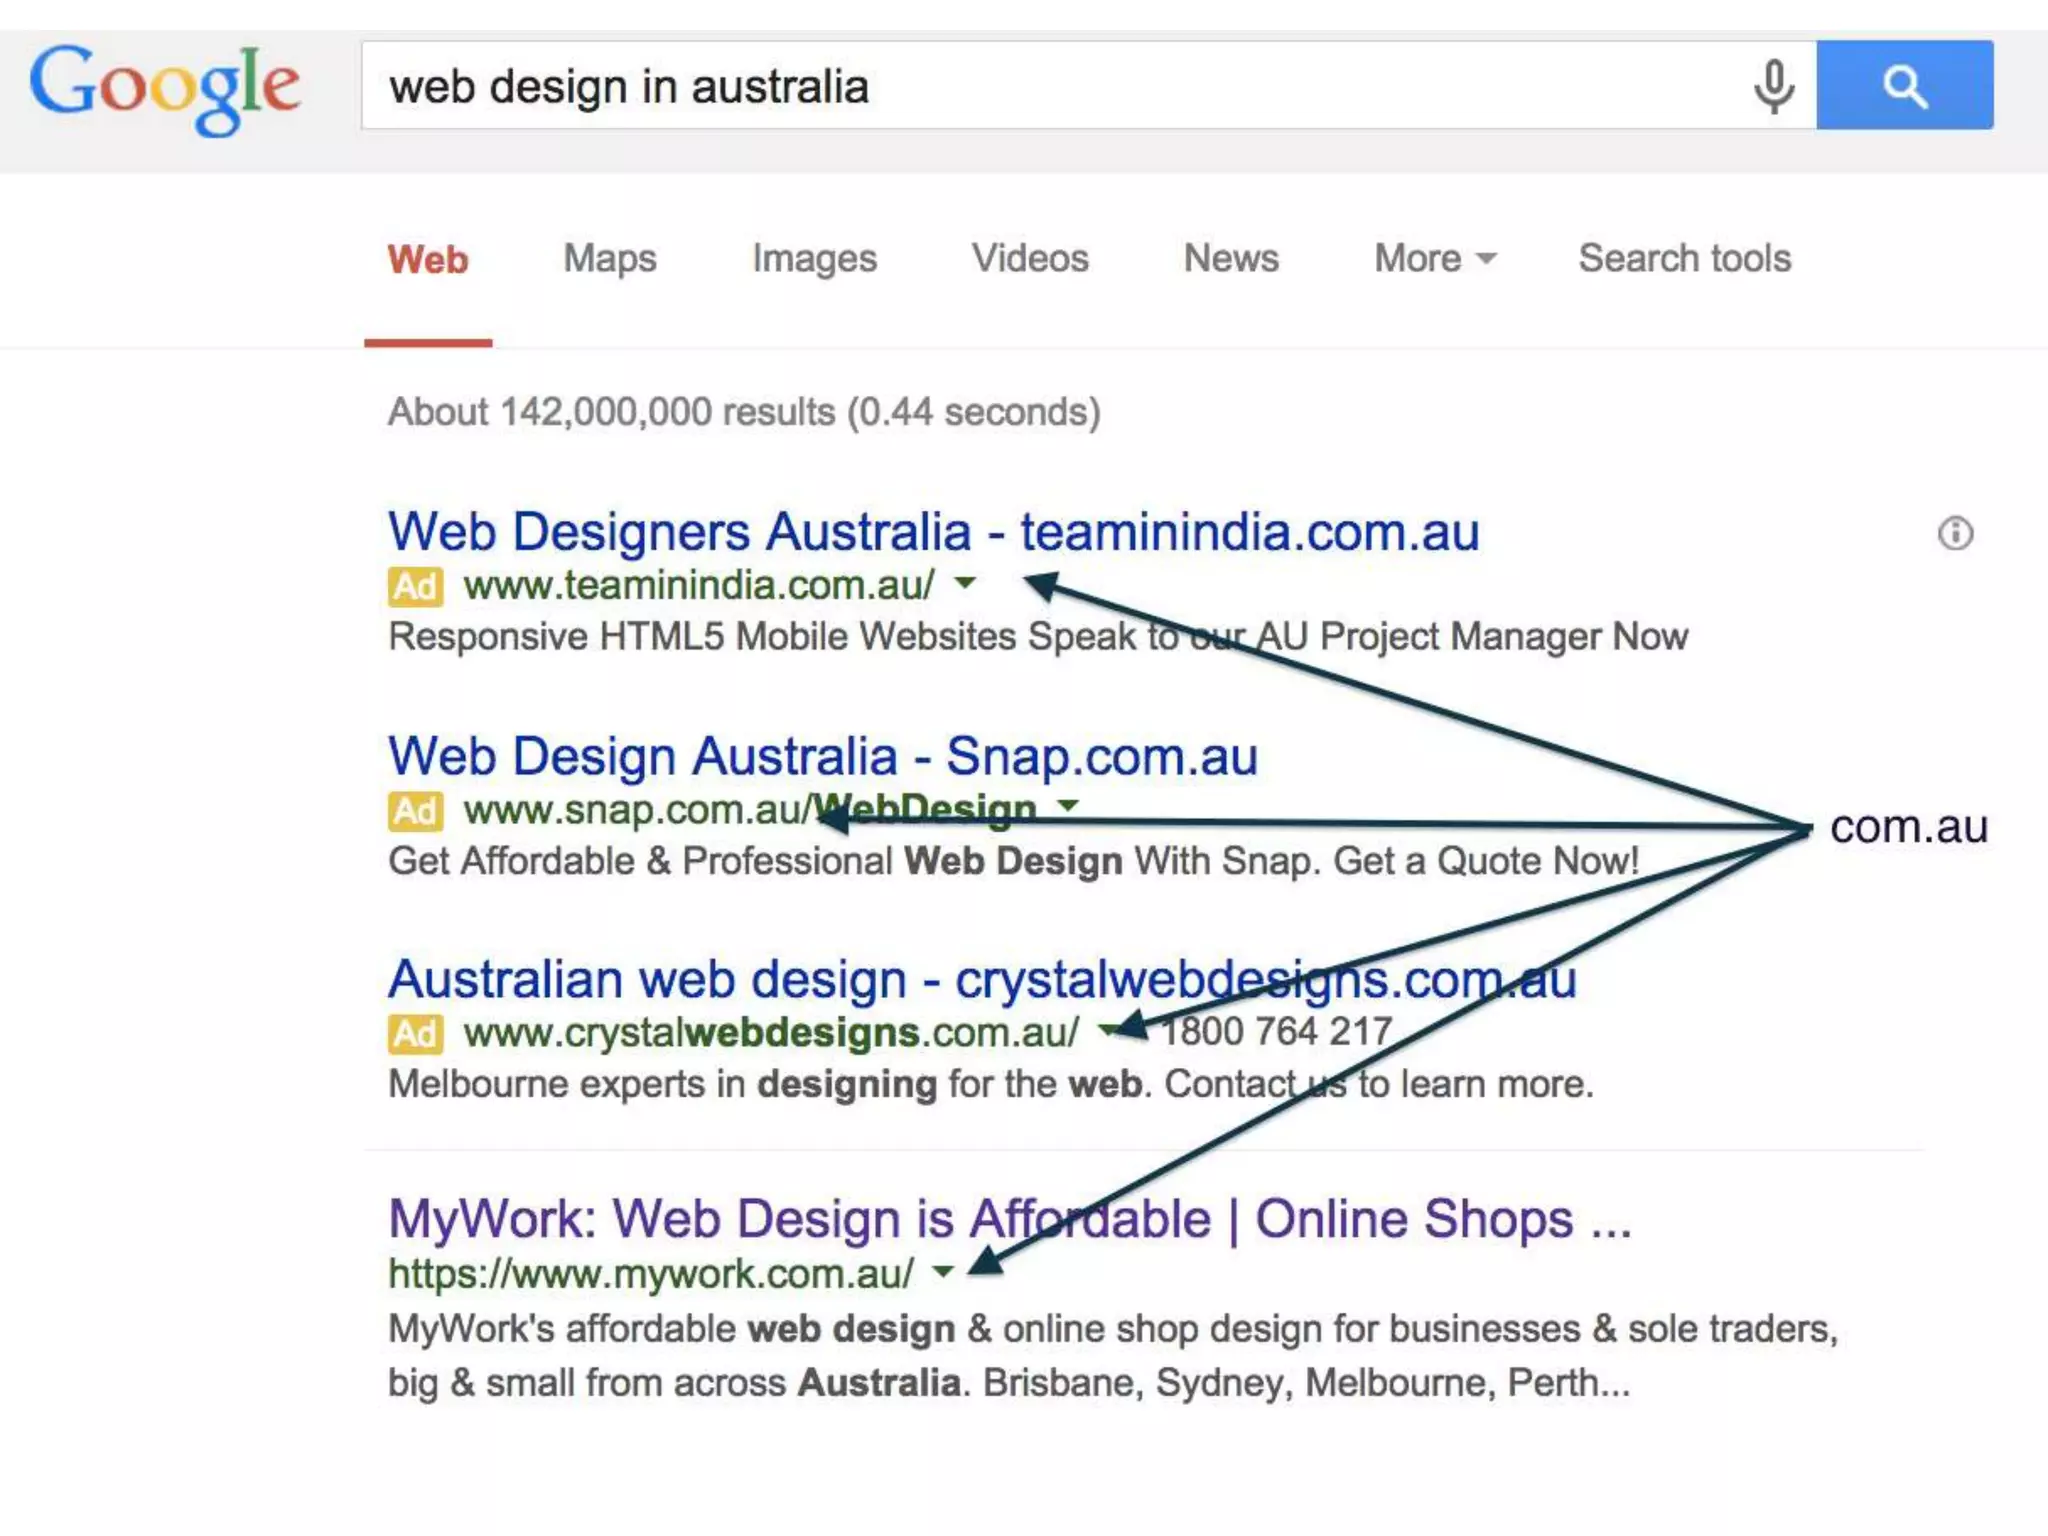Open dropdown arrow next to mywork.com.au URL
2048x1536 pixels.
click(x=942, y=1271)
